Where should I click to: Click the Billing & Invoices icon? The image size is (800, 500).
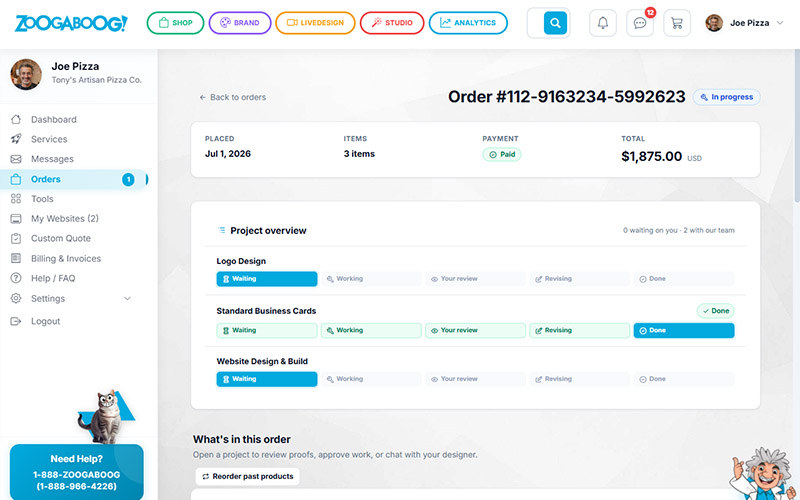(16, 258)
